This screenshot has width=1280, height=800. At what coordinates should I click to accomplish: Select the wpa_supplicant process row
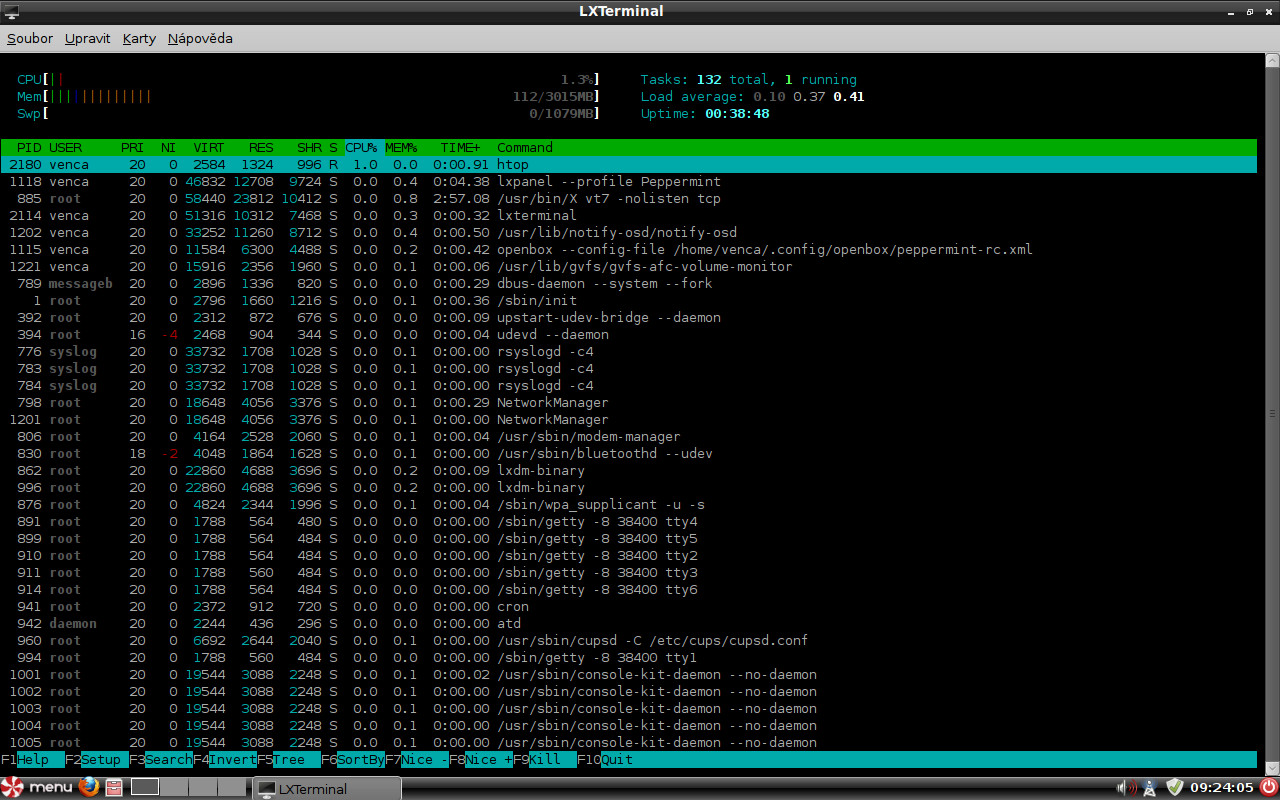(628, 504)
